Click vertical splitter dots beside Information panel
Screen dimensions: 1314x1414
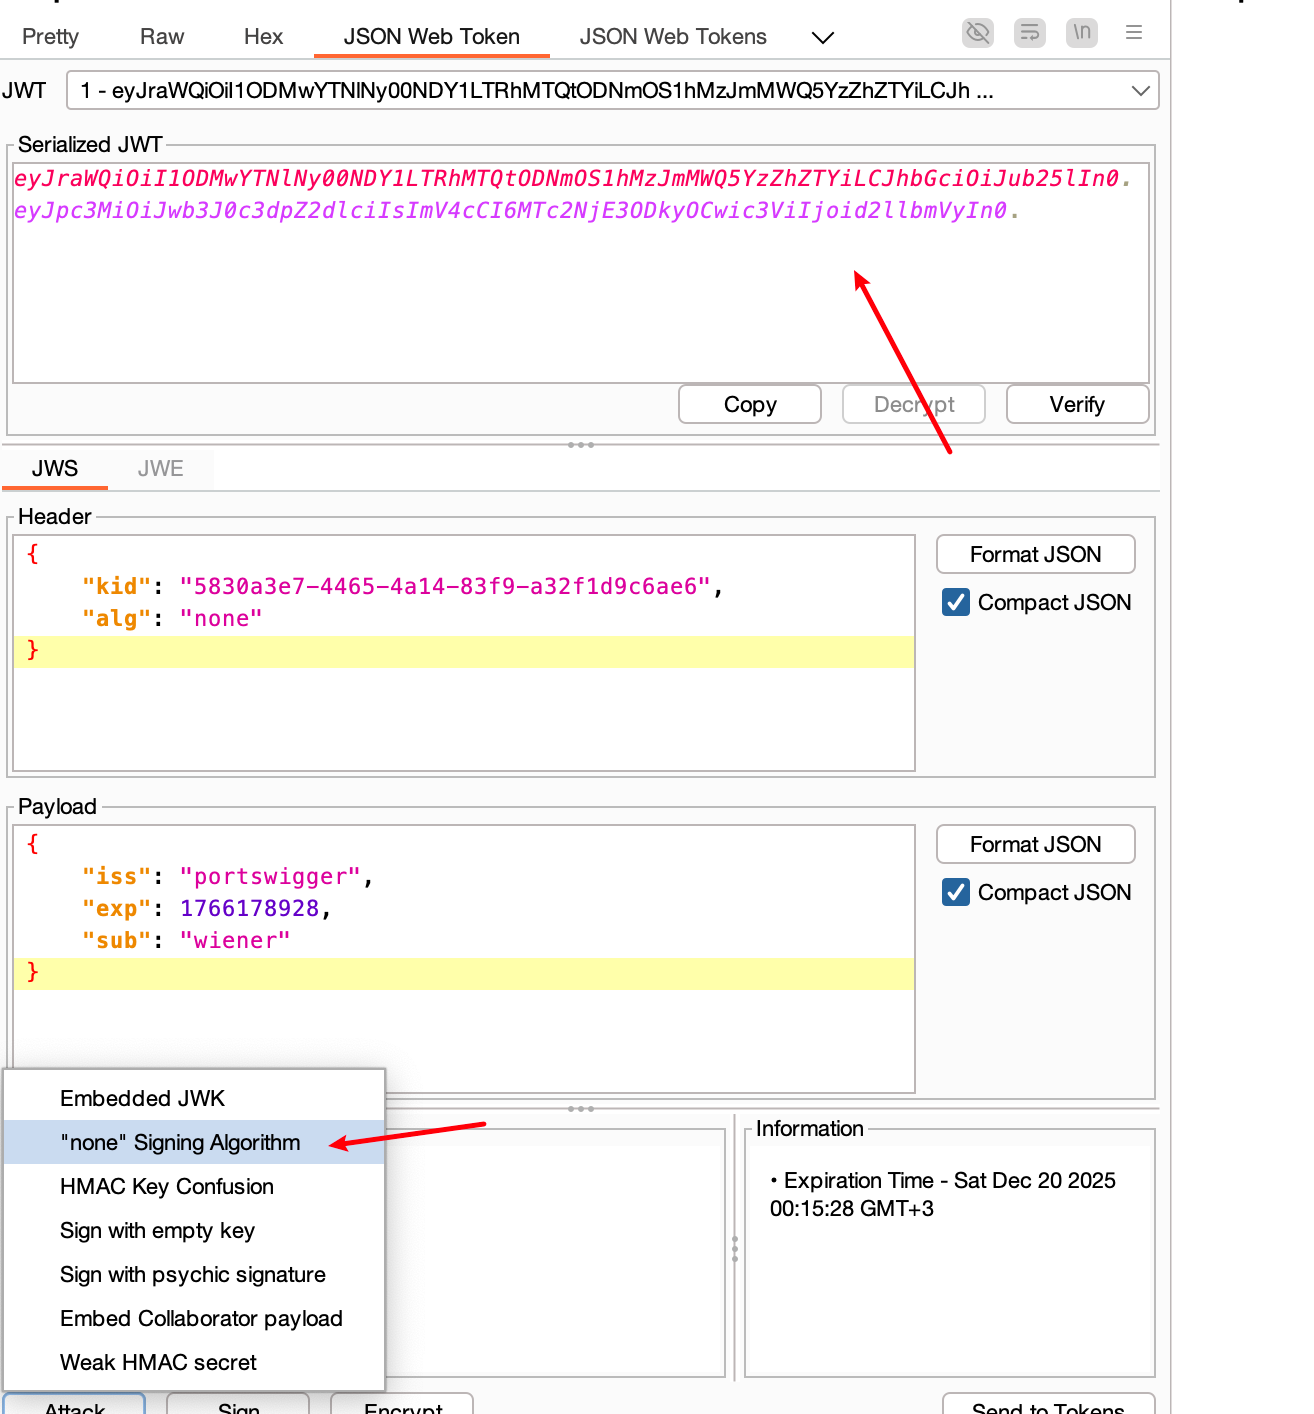pos(735,1248)
